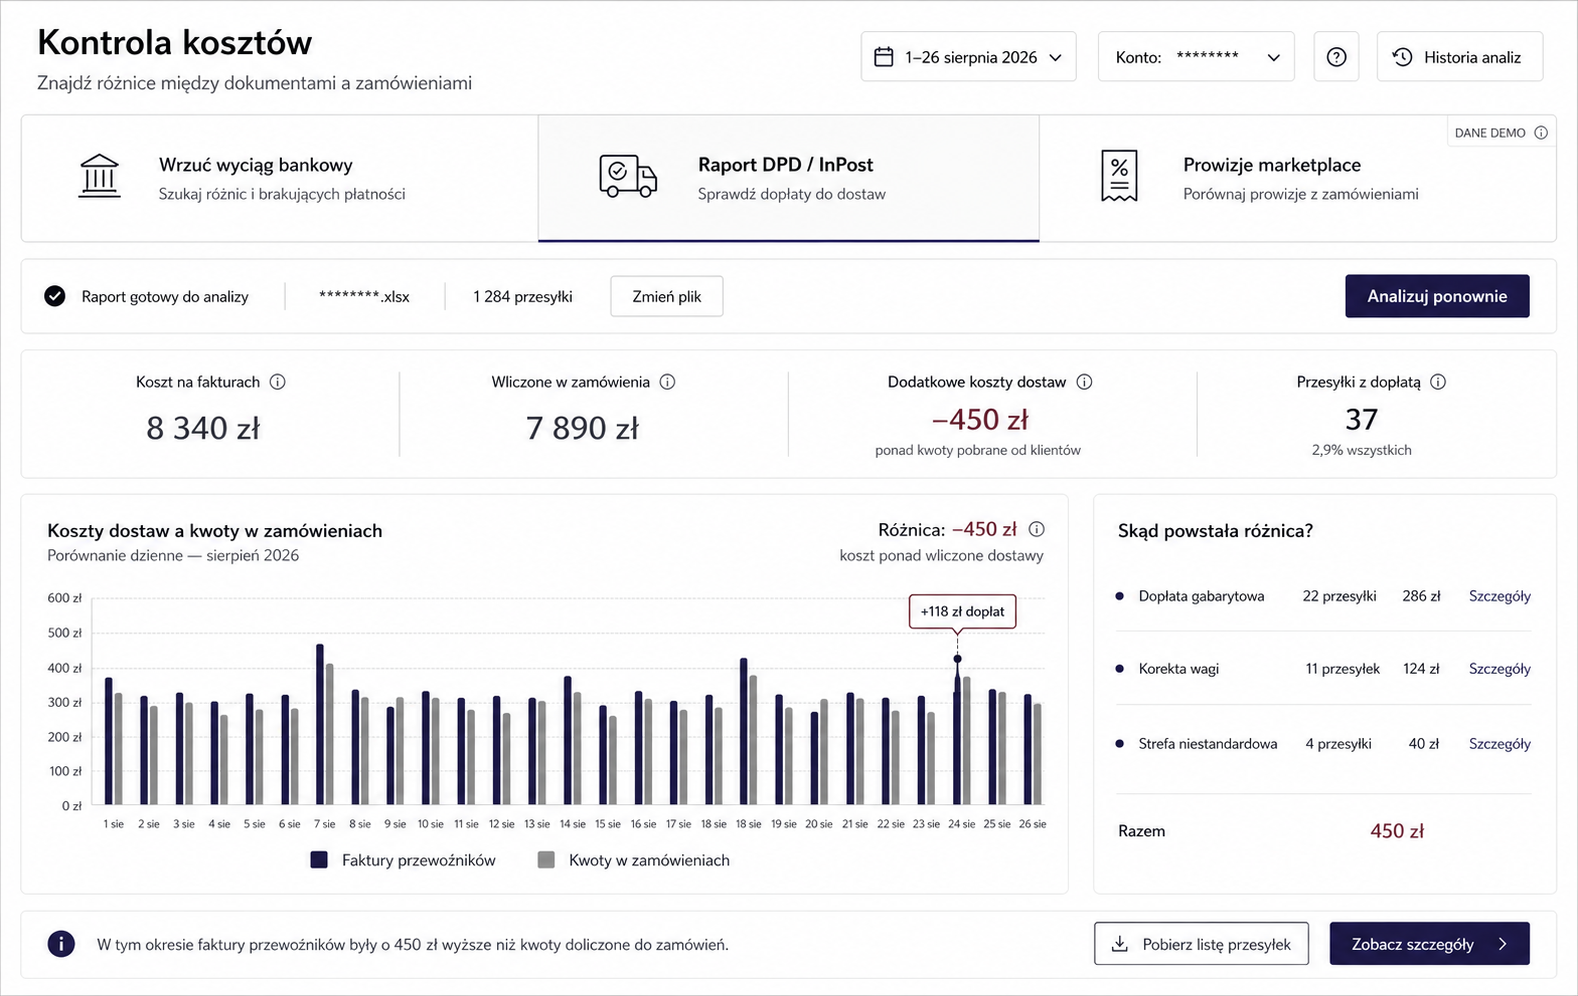Click the '8 340 zł' value

pyautogui.click(x=203, y=428)
